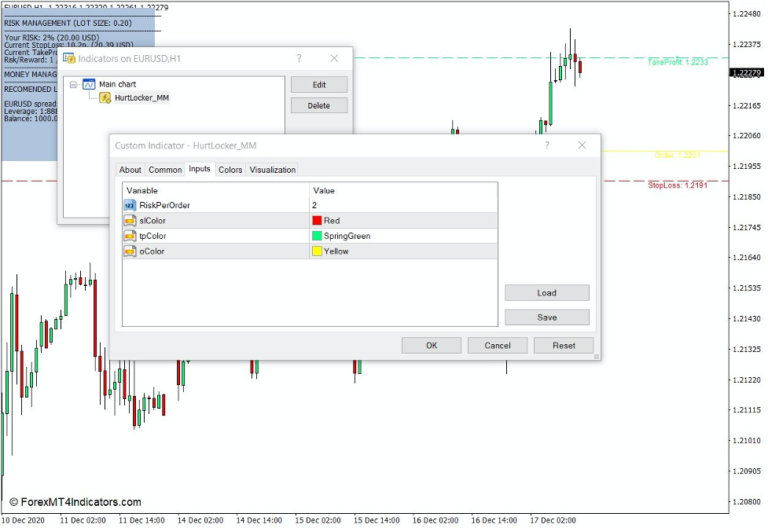The height and width of the screenshot is (528, 768).
Task: Click the Main chart tree icon
Action: coord(89,85)
